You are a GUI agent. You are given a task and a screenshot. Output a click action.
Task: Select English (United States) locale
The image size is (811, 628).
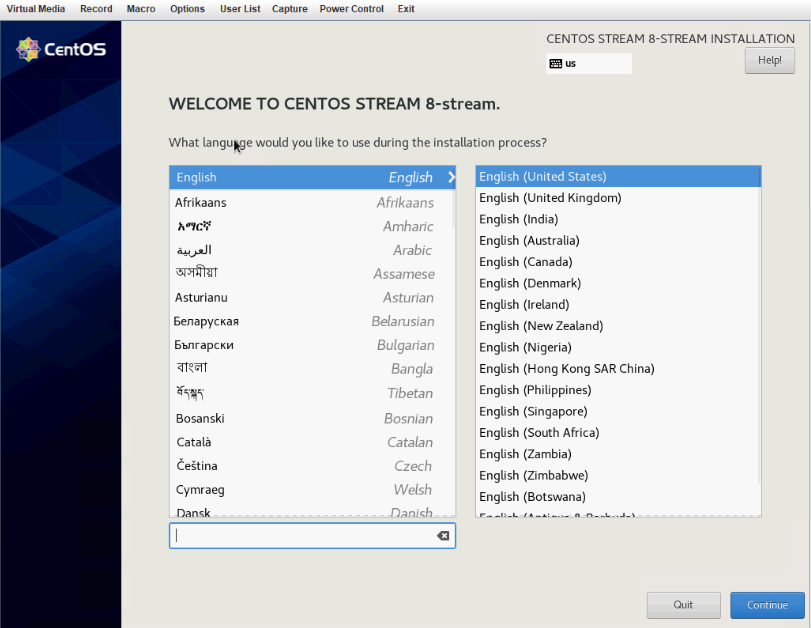point(618,176)
